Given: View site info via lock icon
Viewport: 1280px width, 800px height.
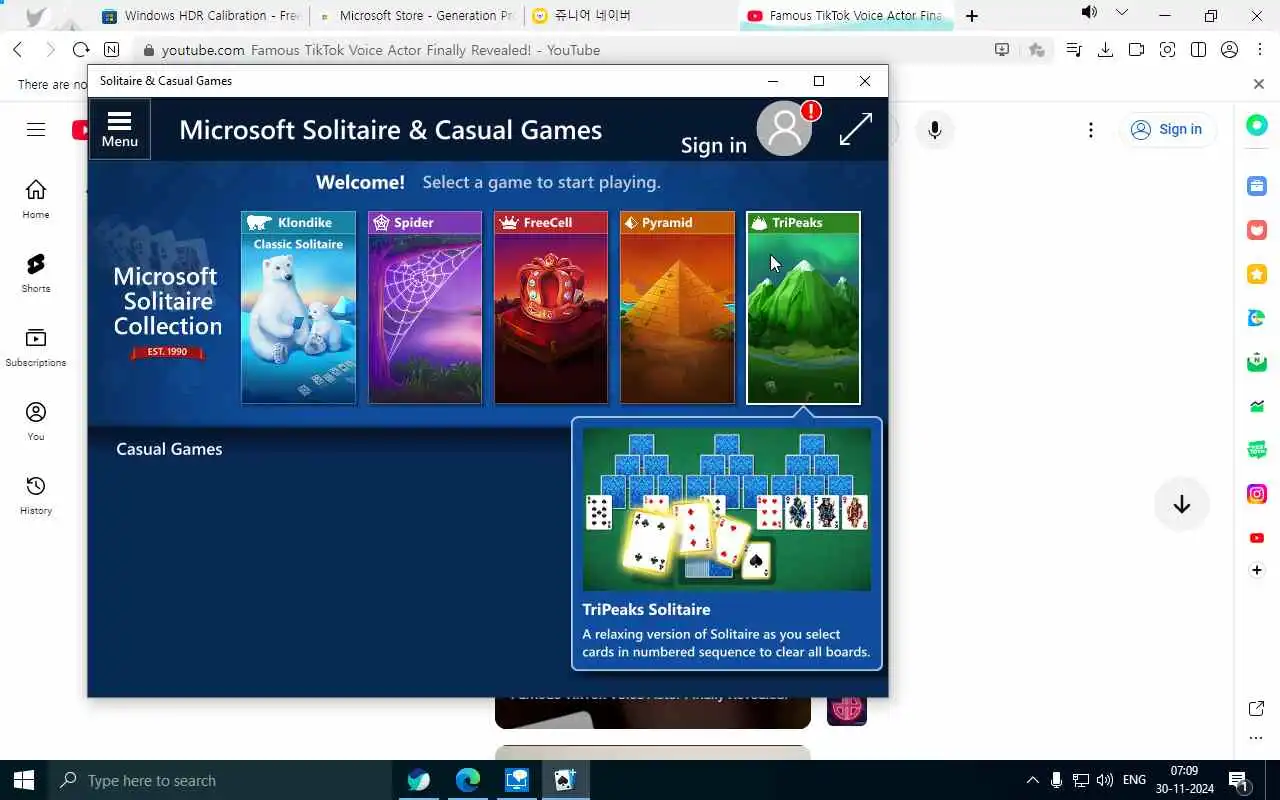Looking at the screenshot, I should pos(148,50).
